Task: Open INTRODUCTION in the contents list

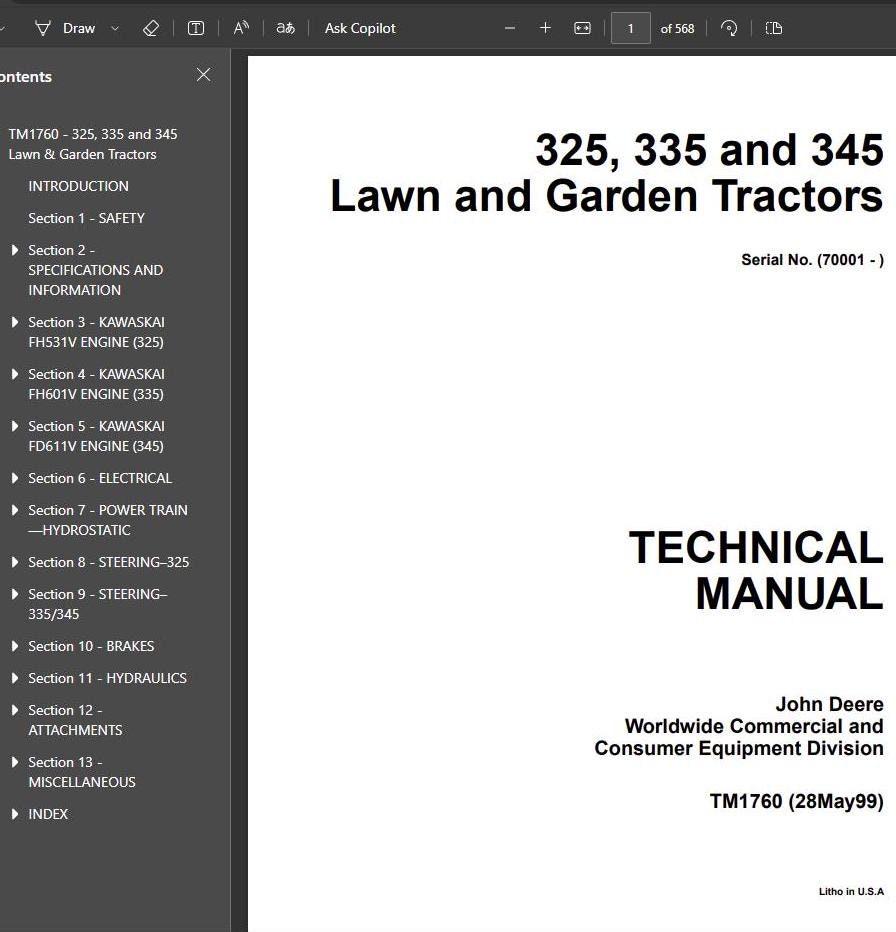Action: click(78, 186)
